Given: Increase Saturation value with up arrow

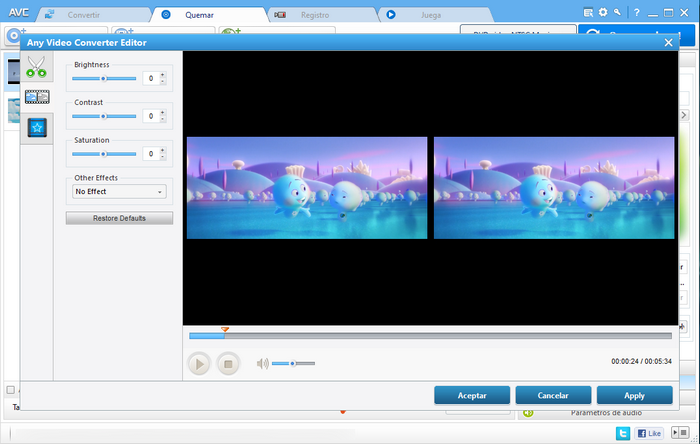Looking at the screenshot, I should click(162, 151).
